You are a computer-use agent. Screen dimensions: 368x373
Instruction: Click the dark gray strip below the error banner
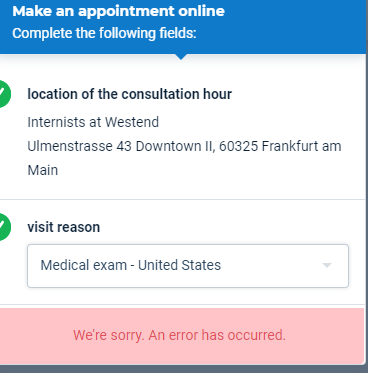click(184, 369)
